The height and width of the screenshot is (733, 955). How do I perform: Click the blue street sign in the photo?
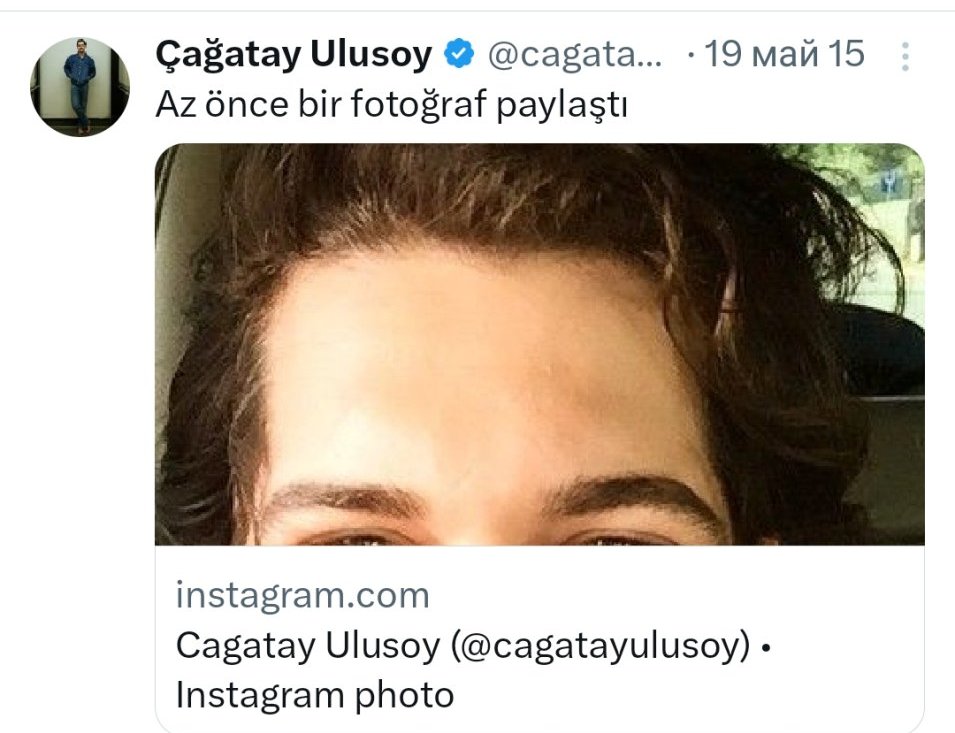click(x=890, y=181)
